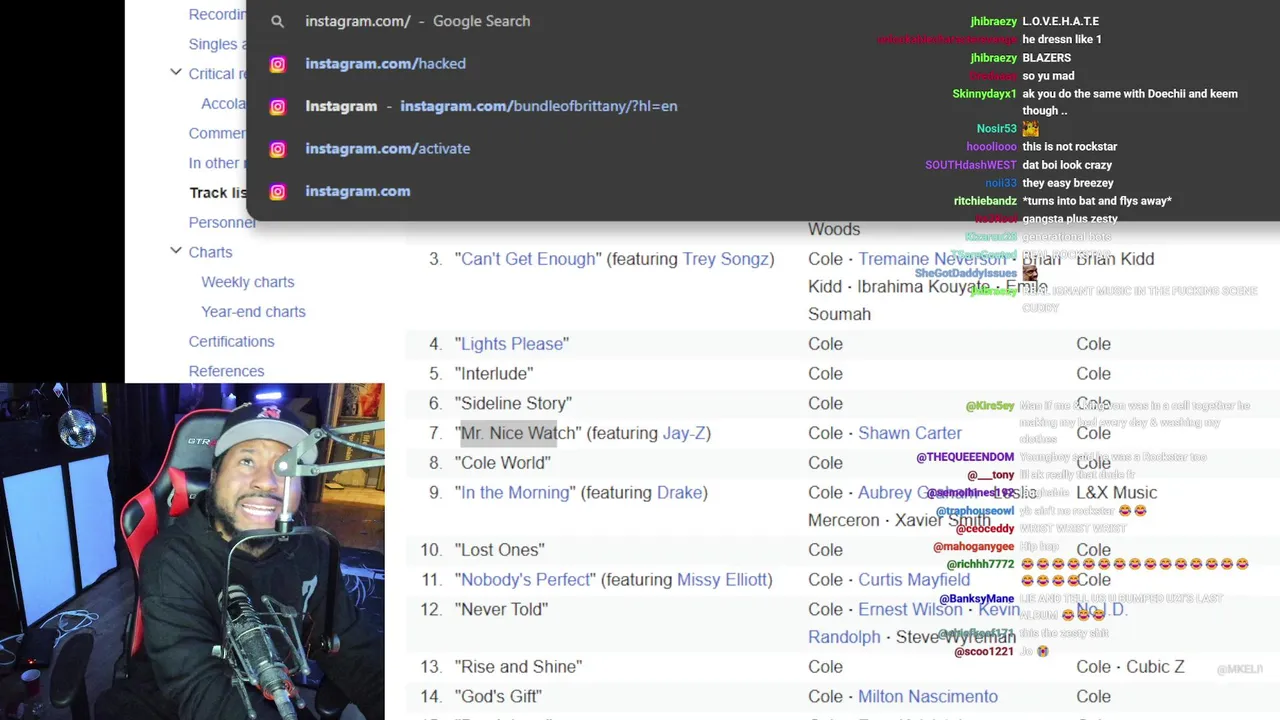Open Charts section in sidebar
1280x720 pixels.
pyautogui.click(x=210, y=252)
